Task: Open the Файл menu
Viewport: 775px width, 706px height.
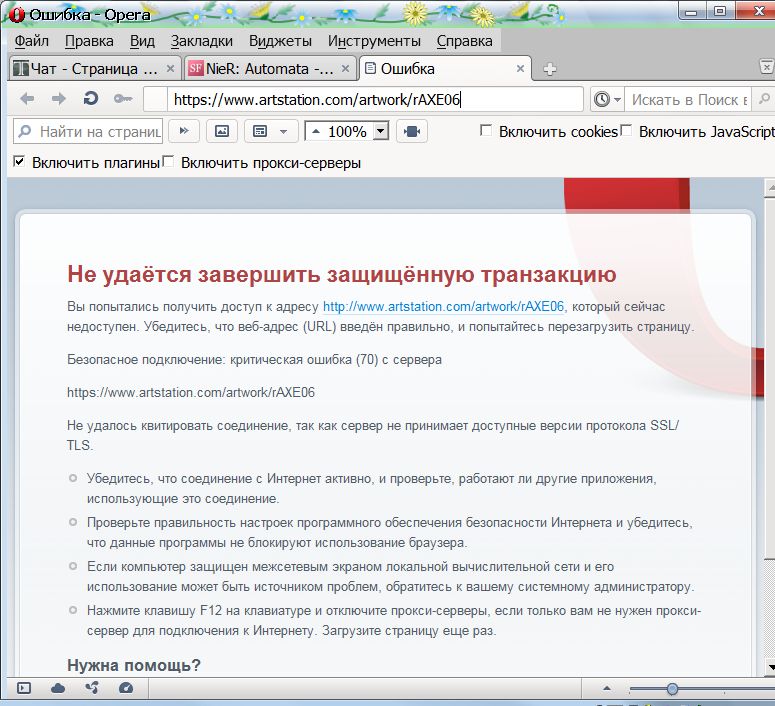Action: tap(31, 41)
